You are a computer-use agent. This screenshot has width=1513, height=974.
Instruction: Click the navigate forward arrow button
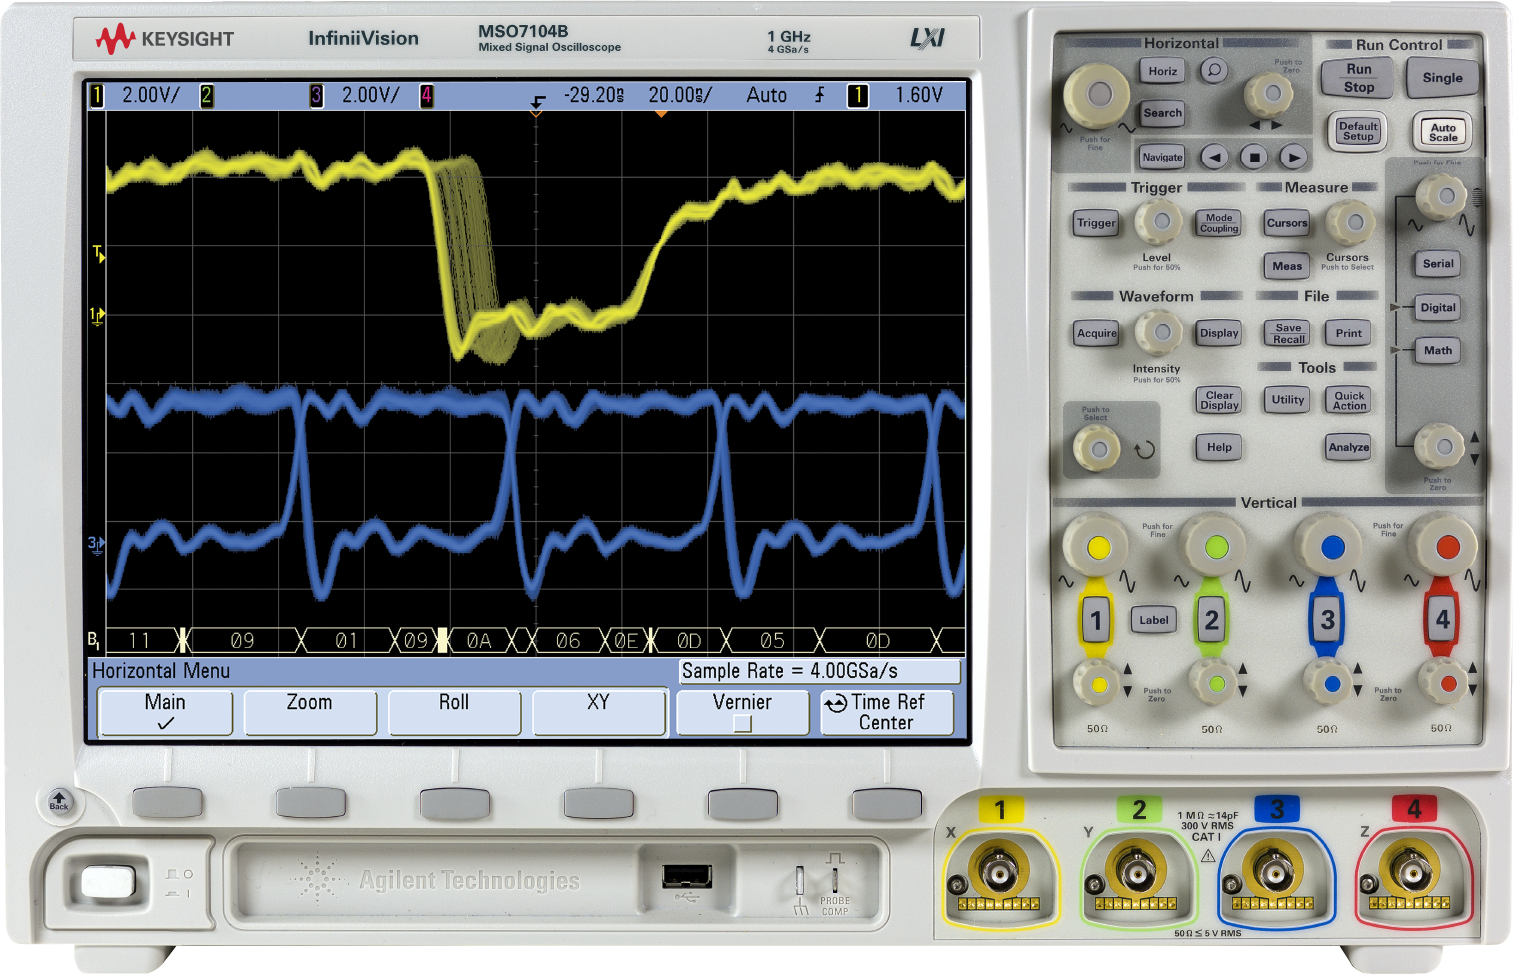click(x=1294, y=157)
